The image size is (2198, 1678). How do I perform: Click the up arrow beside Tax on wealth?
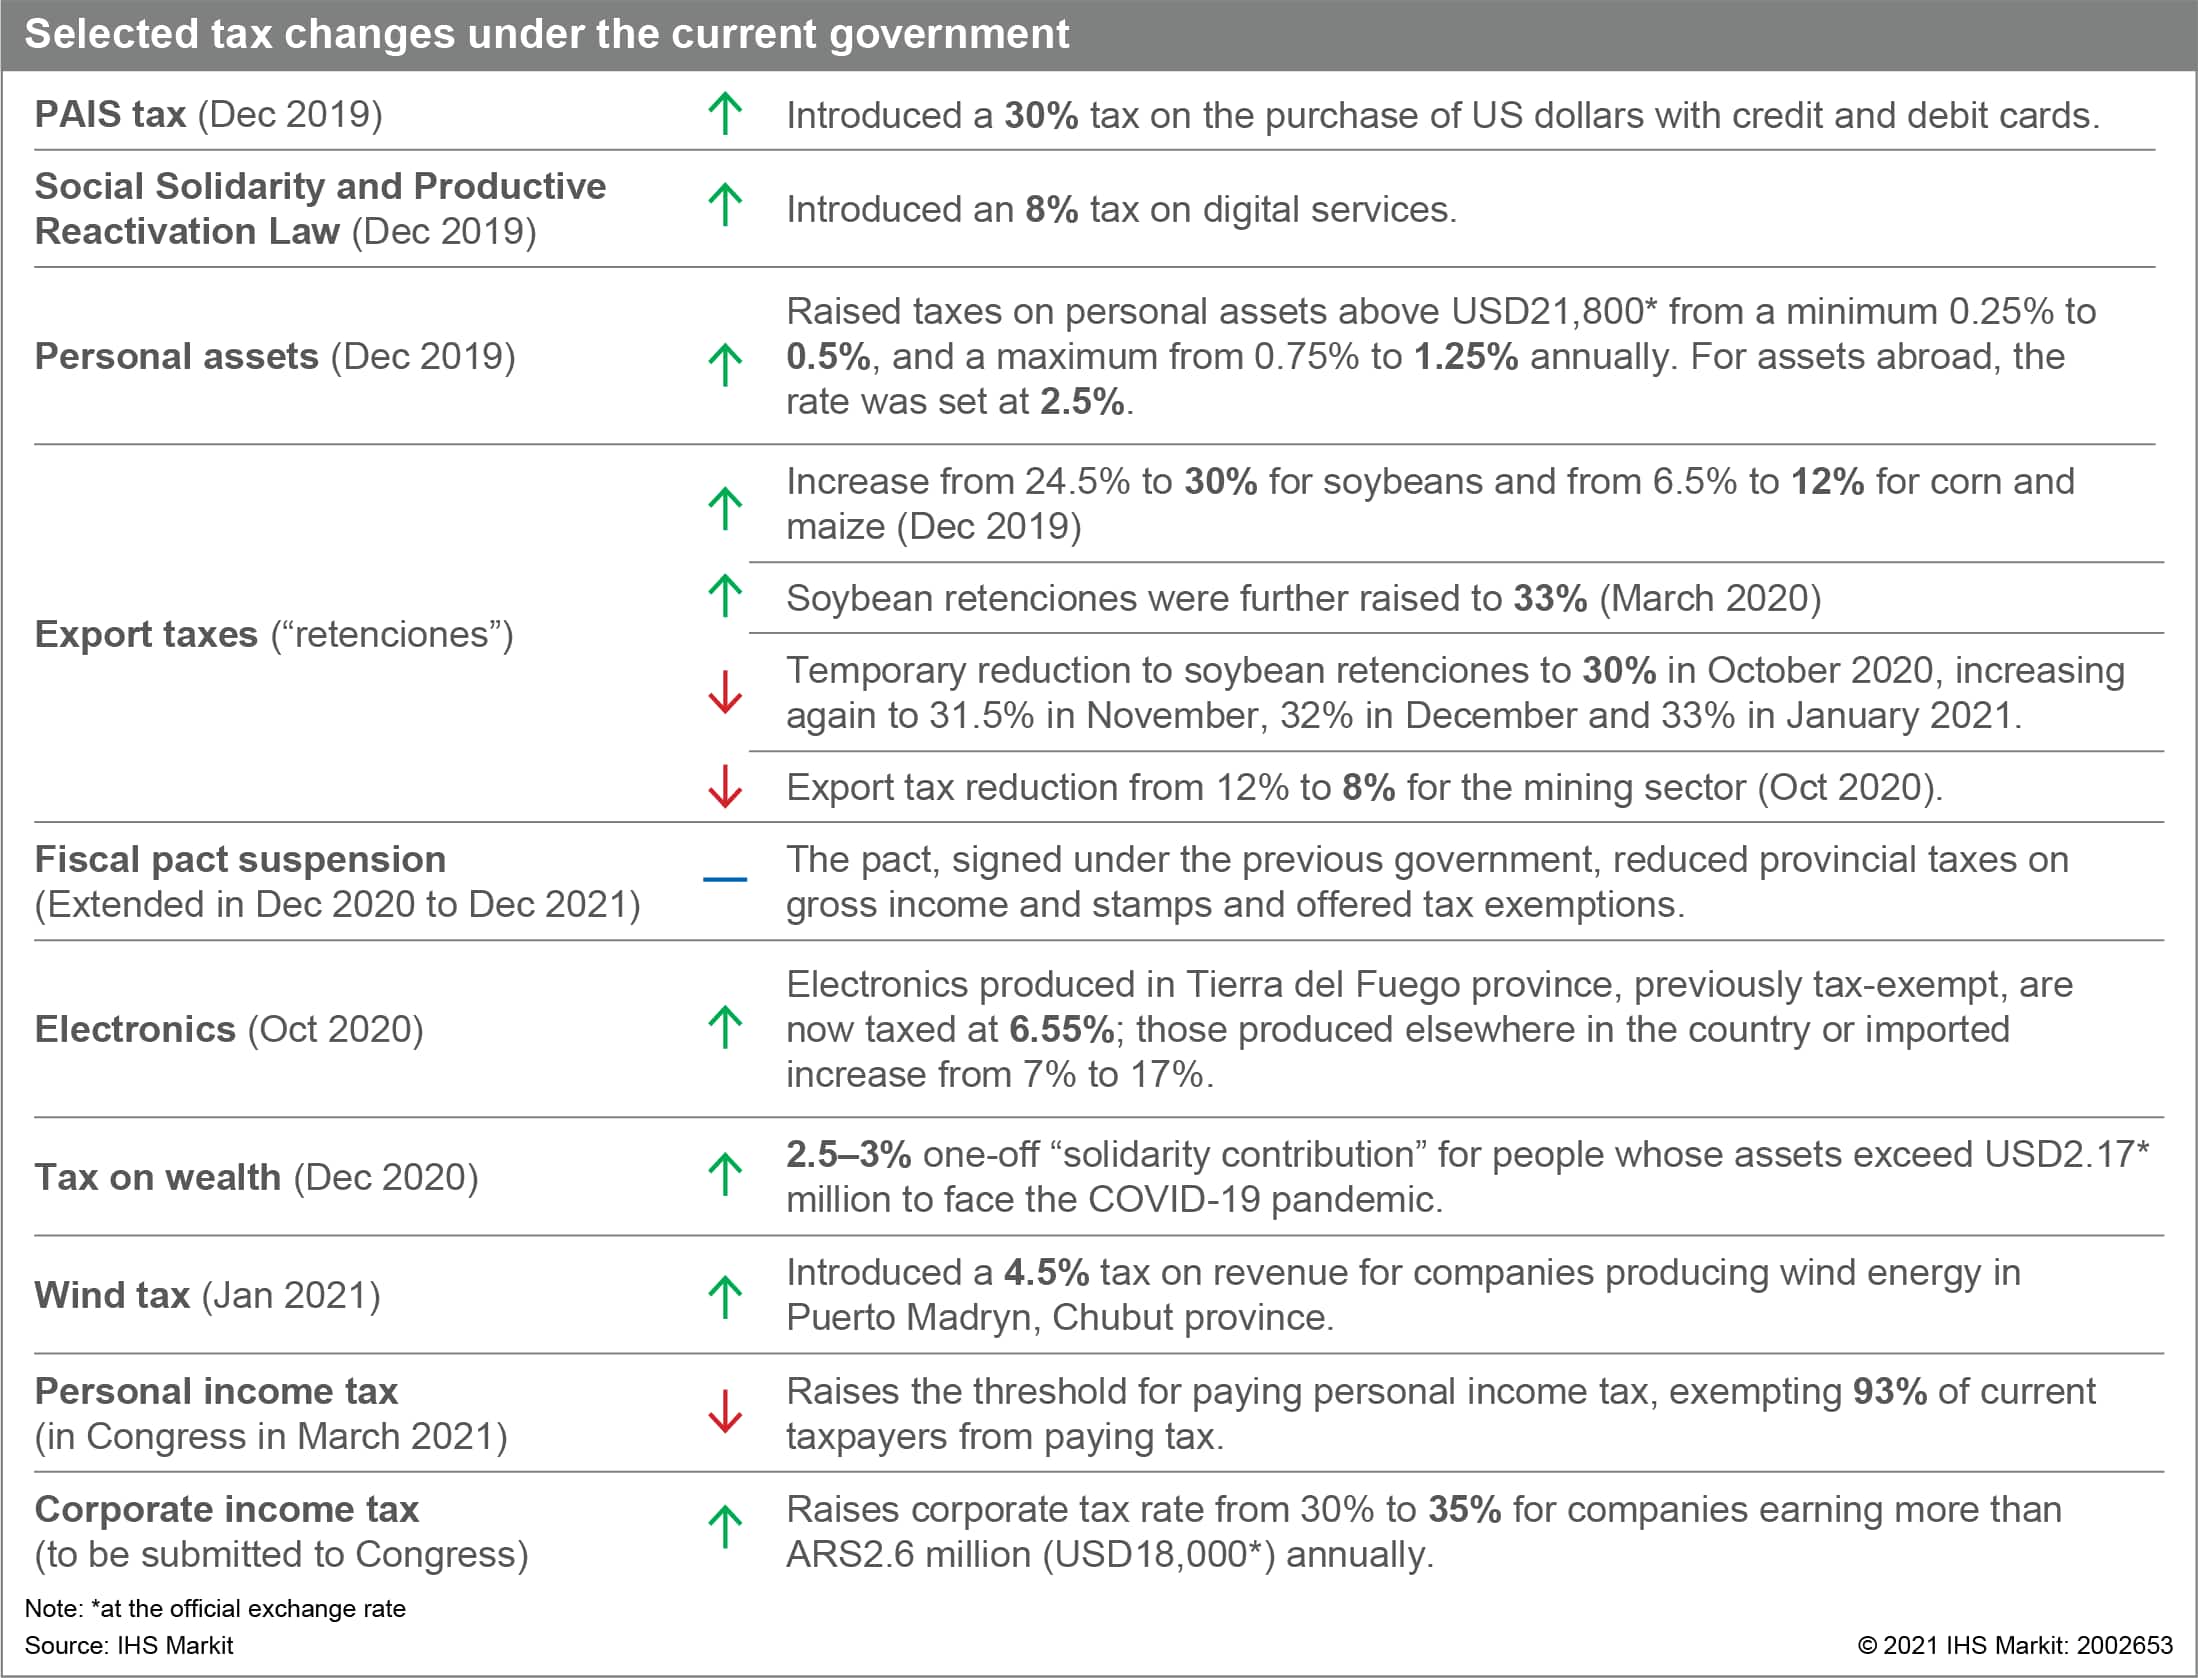(x=725, y=1174)
